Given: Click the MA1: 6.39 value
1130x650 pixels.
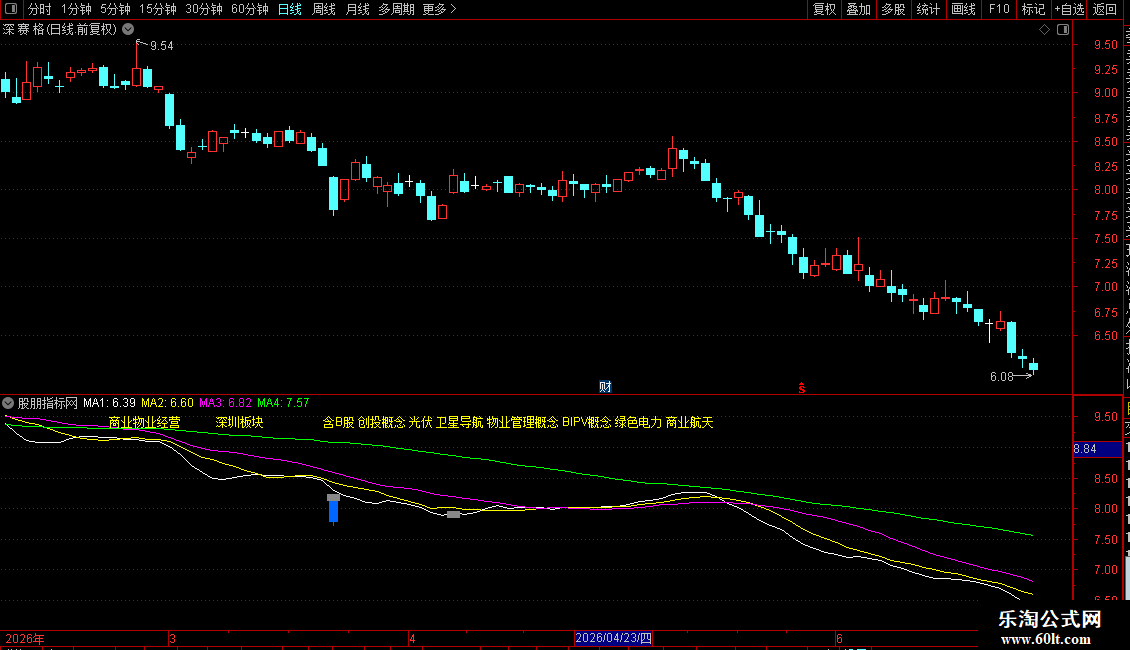Looking at the screenshot, I should (x=109, y=403).
